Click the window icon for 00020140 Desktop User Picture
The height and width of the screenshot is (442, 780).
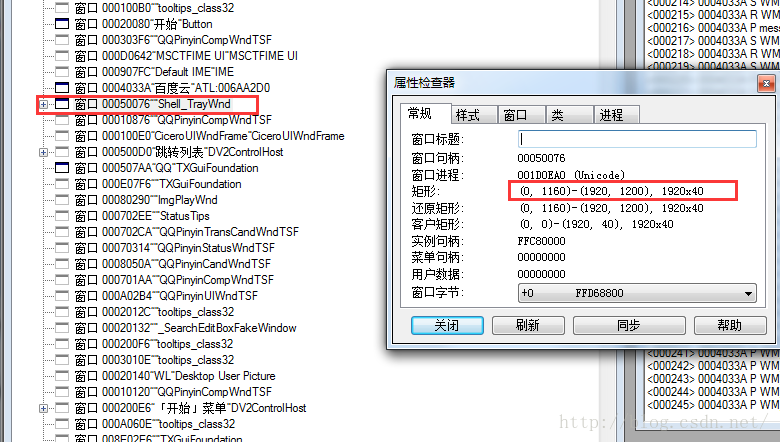[62, 376]
